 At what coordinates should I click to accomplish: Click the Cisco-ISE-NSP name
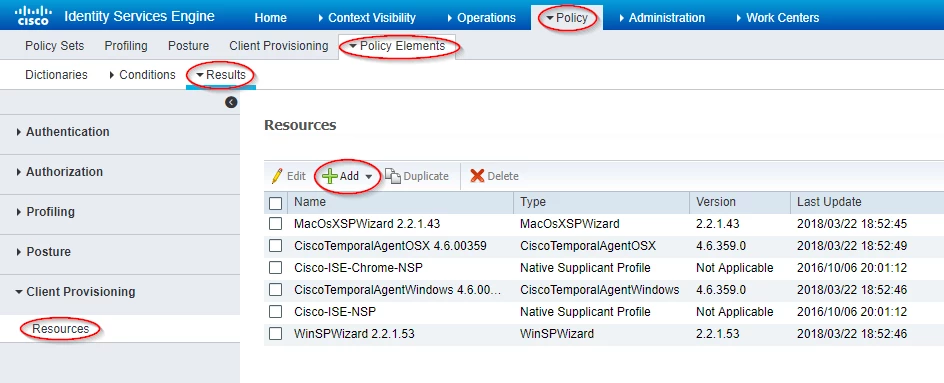click(335, 311)
